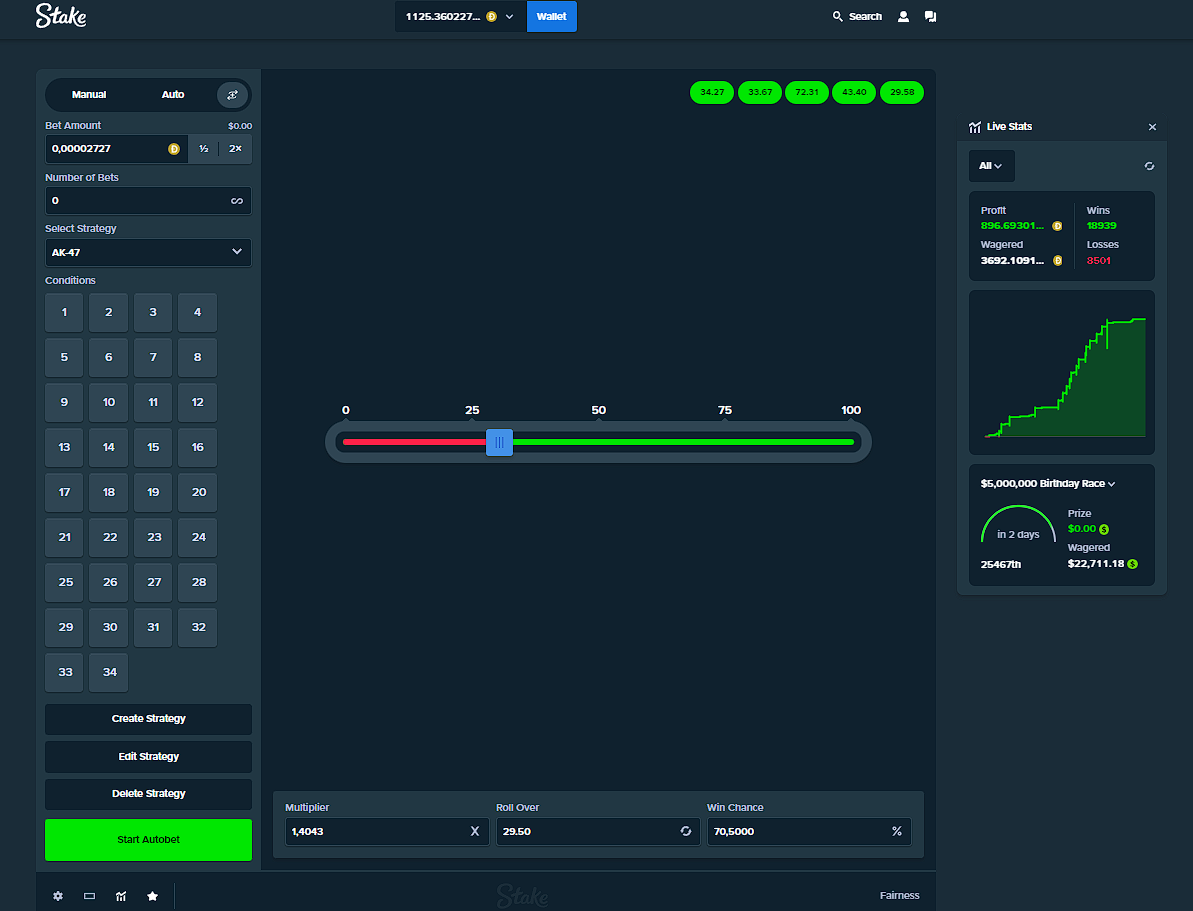The image size is (1193, 911).
Task: Click the refresh icon in Live Stats
Action: [1149, 166]
